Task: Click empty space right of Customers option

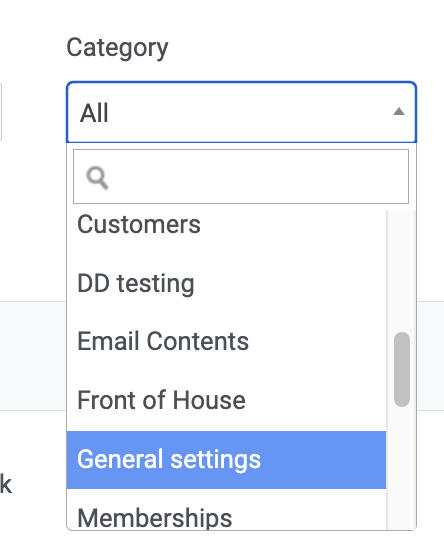Action: click(x=294, y=225)
